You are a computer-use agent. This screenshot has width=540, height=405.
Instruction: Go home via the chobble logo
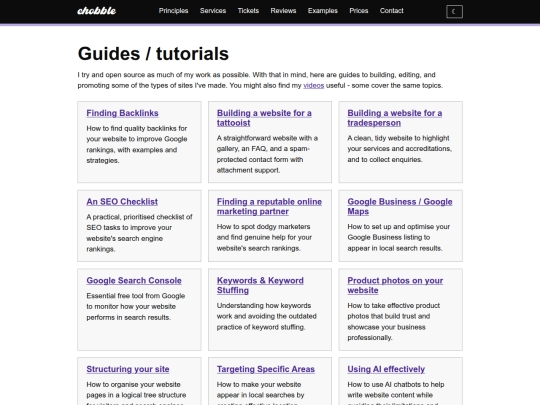coord(97,11)
